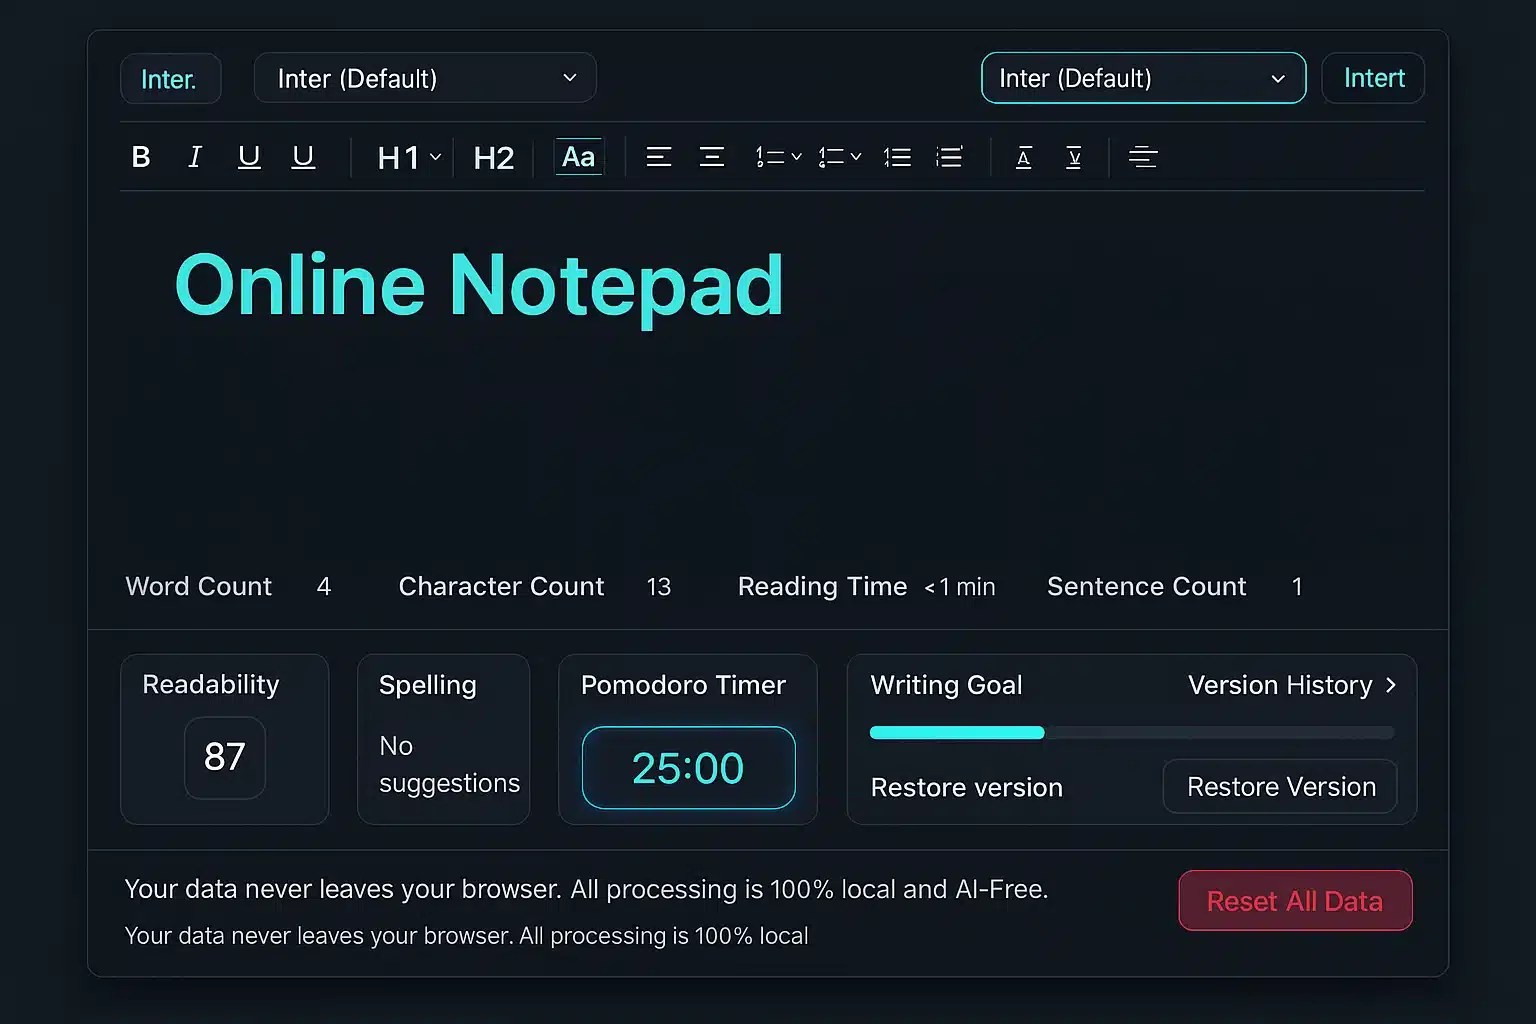Screen dimensions: 1536x1024
Task: Open the Inter (Default) font dropdown on the left
Action: pos(424,78)
